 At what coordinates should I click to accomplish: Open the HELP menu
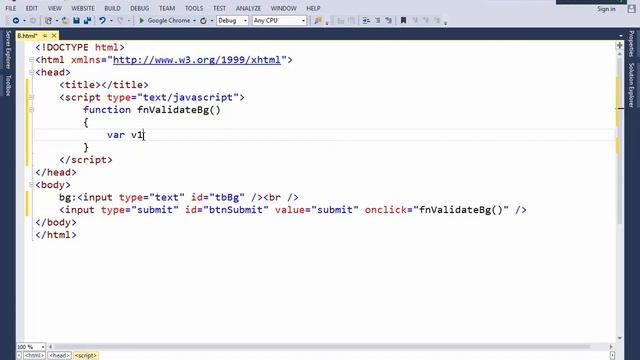click(313, 8)
